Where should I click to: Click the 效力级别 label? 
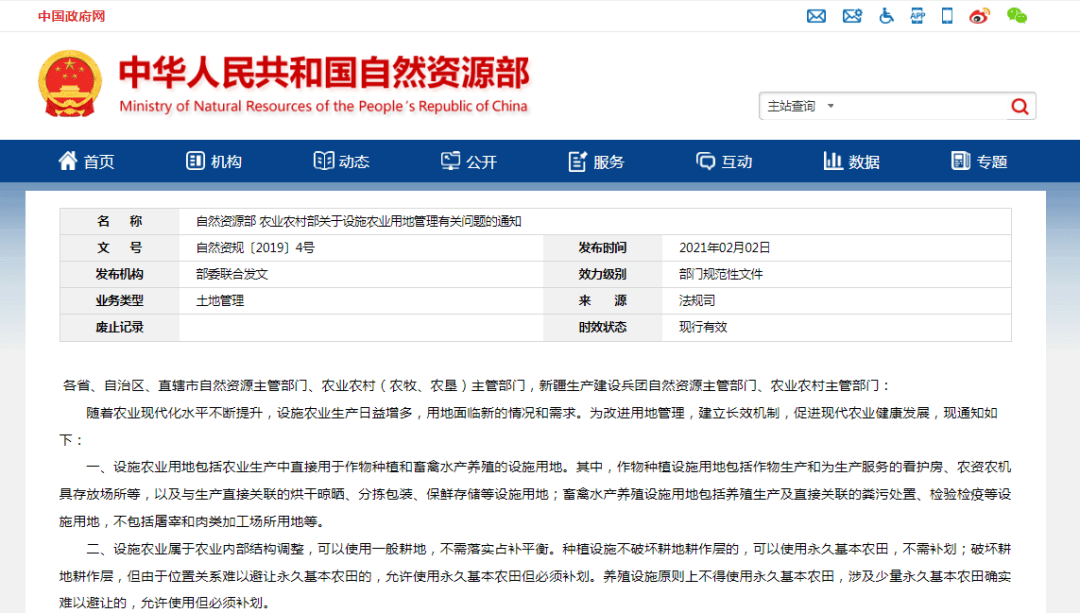coord(602,274)
